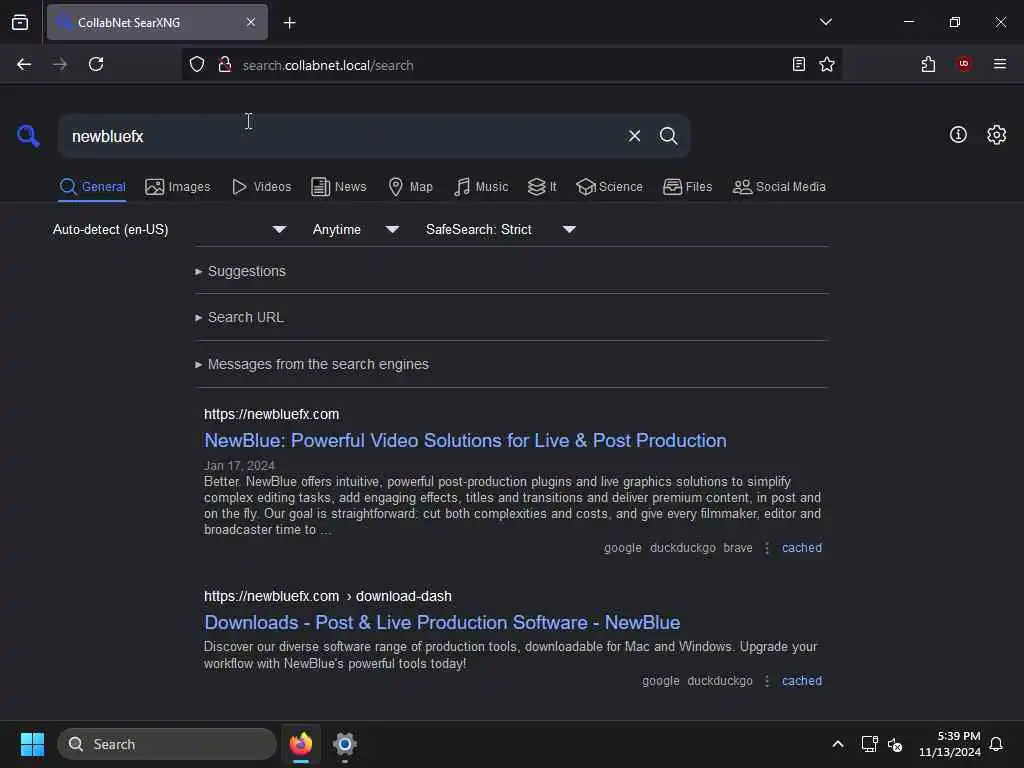Open the clock showing 5:39 PM
The width and height of the screenshot is (1024, 768).
pos(950,744)
